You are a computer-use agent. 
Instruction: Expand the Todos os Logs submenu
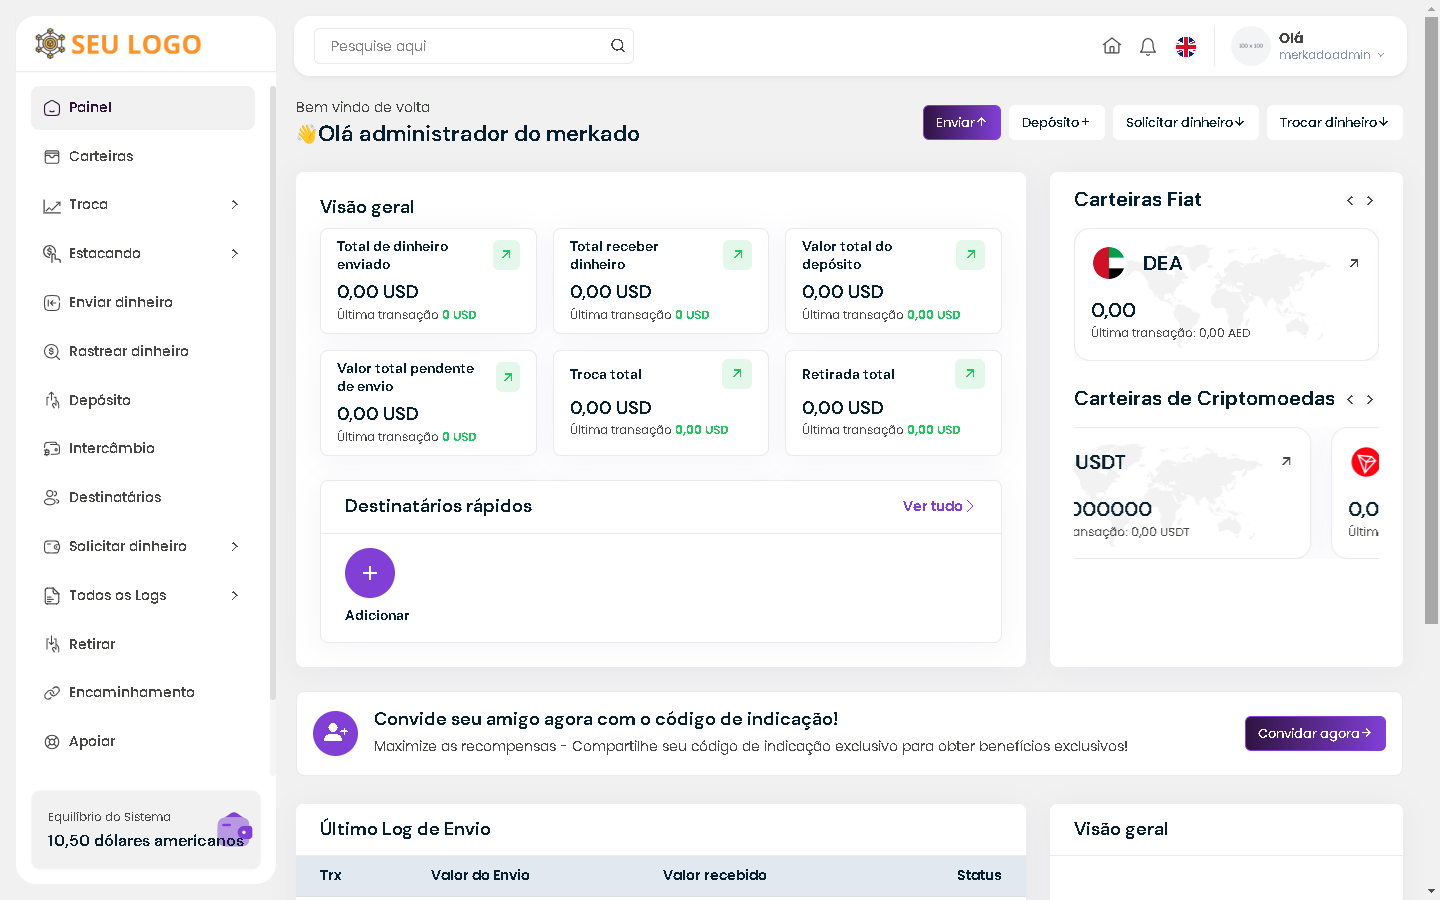pos(235,595)
